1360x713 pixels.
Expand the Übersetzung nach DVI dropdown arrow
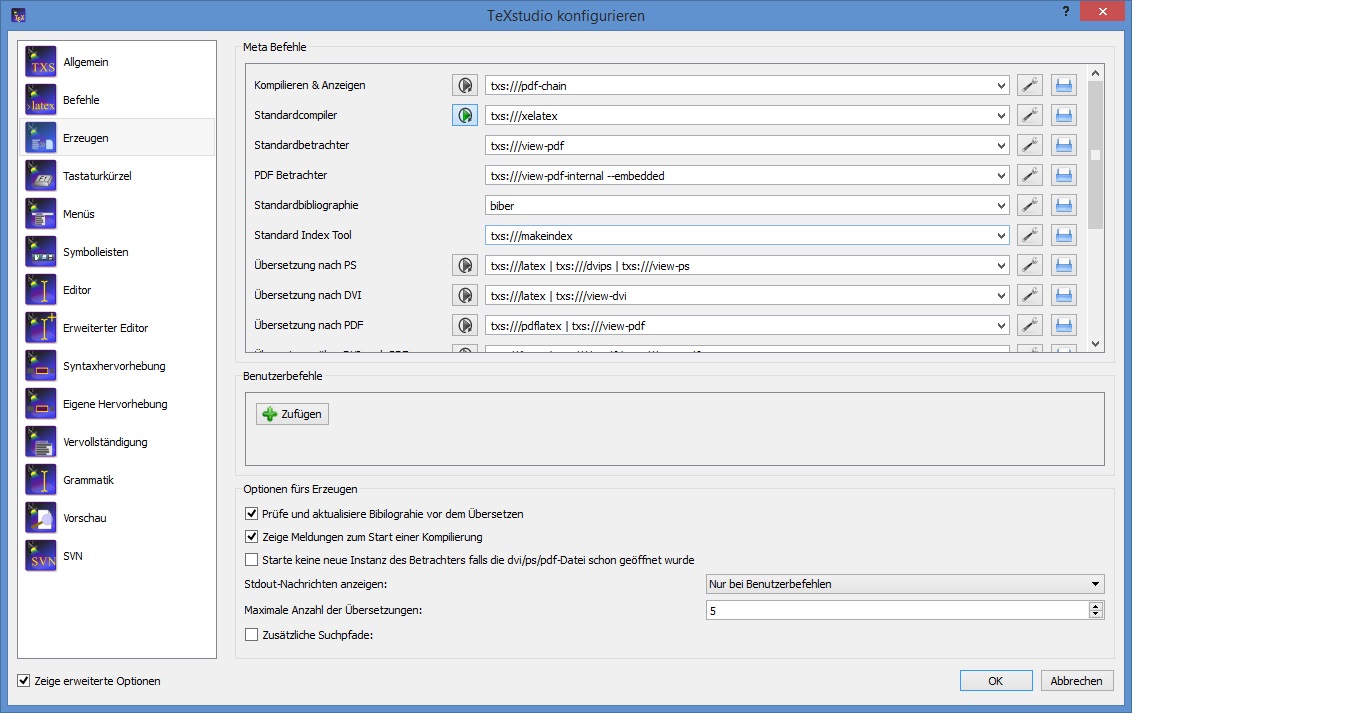pos(1001,296)
